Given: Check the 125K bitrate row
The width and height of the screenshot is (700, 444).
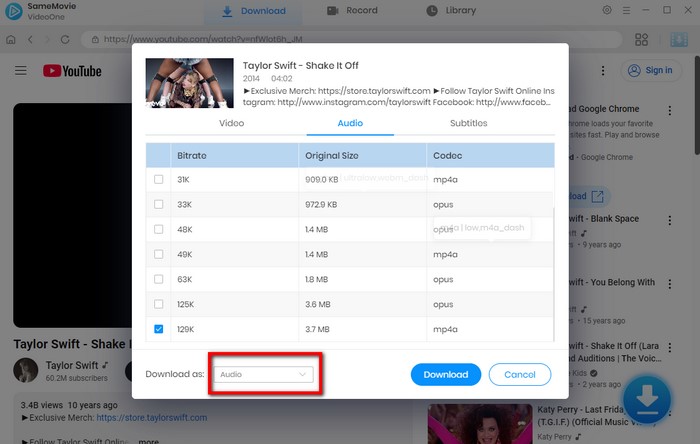Looking at the screenshot, I should 158,304.
